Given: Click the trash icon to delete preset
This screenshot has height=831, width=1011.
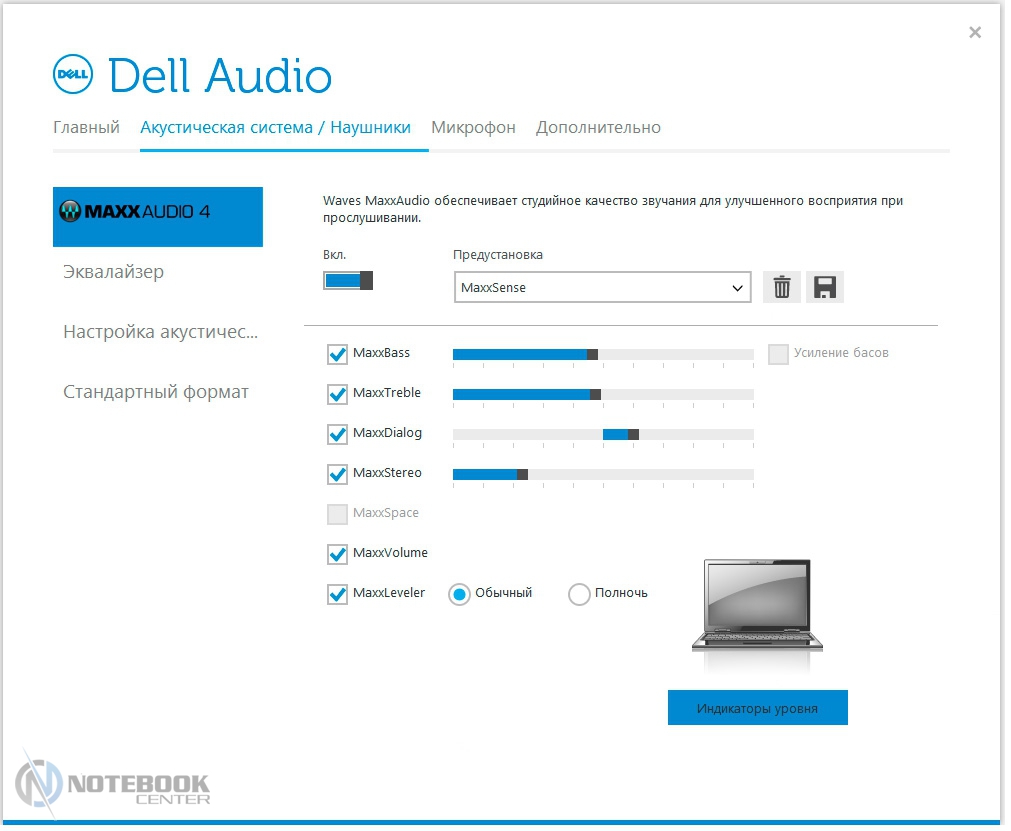Looking at the screenshot, I should coord(782,288).
